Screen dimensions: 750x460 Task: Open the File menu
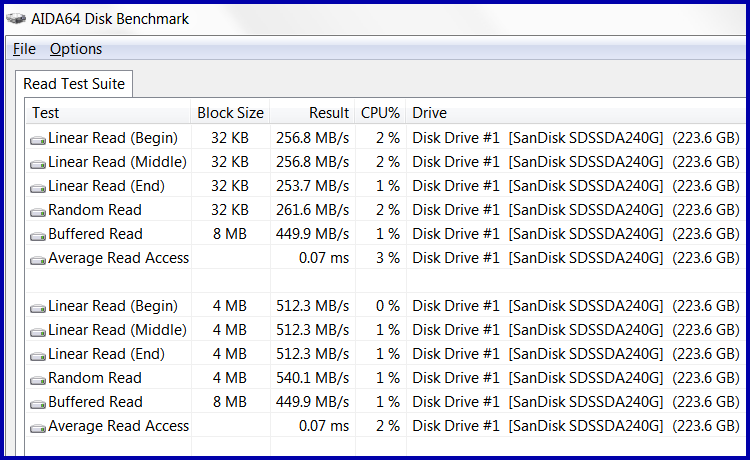click(x=24, y=49)
